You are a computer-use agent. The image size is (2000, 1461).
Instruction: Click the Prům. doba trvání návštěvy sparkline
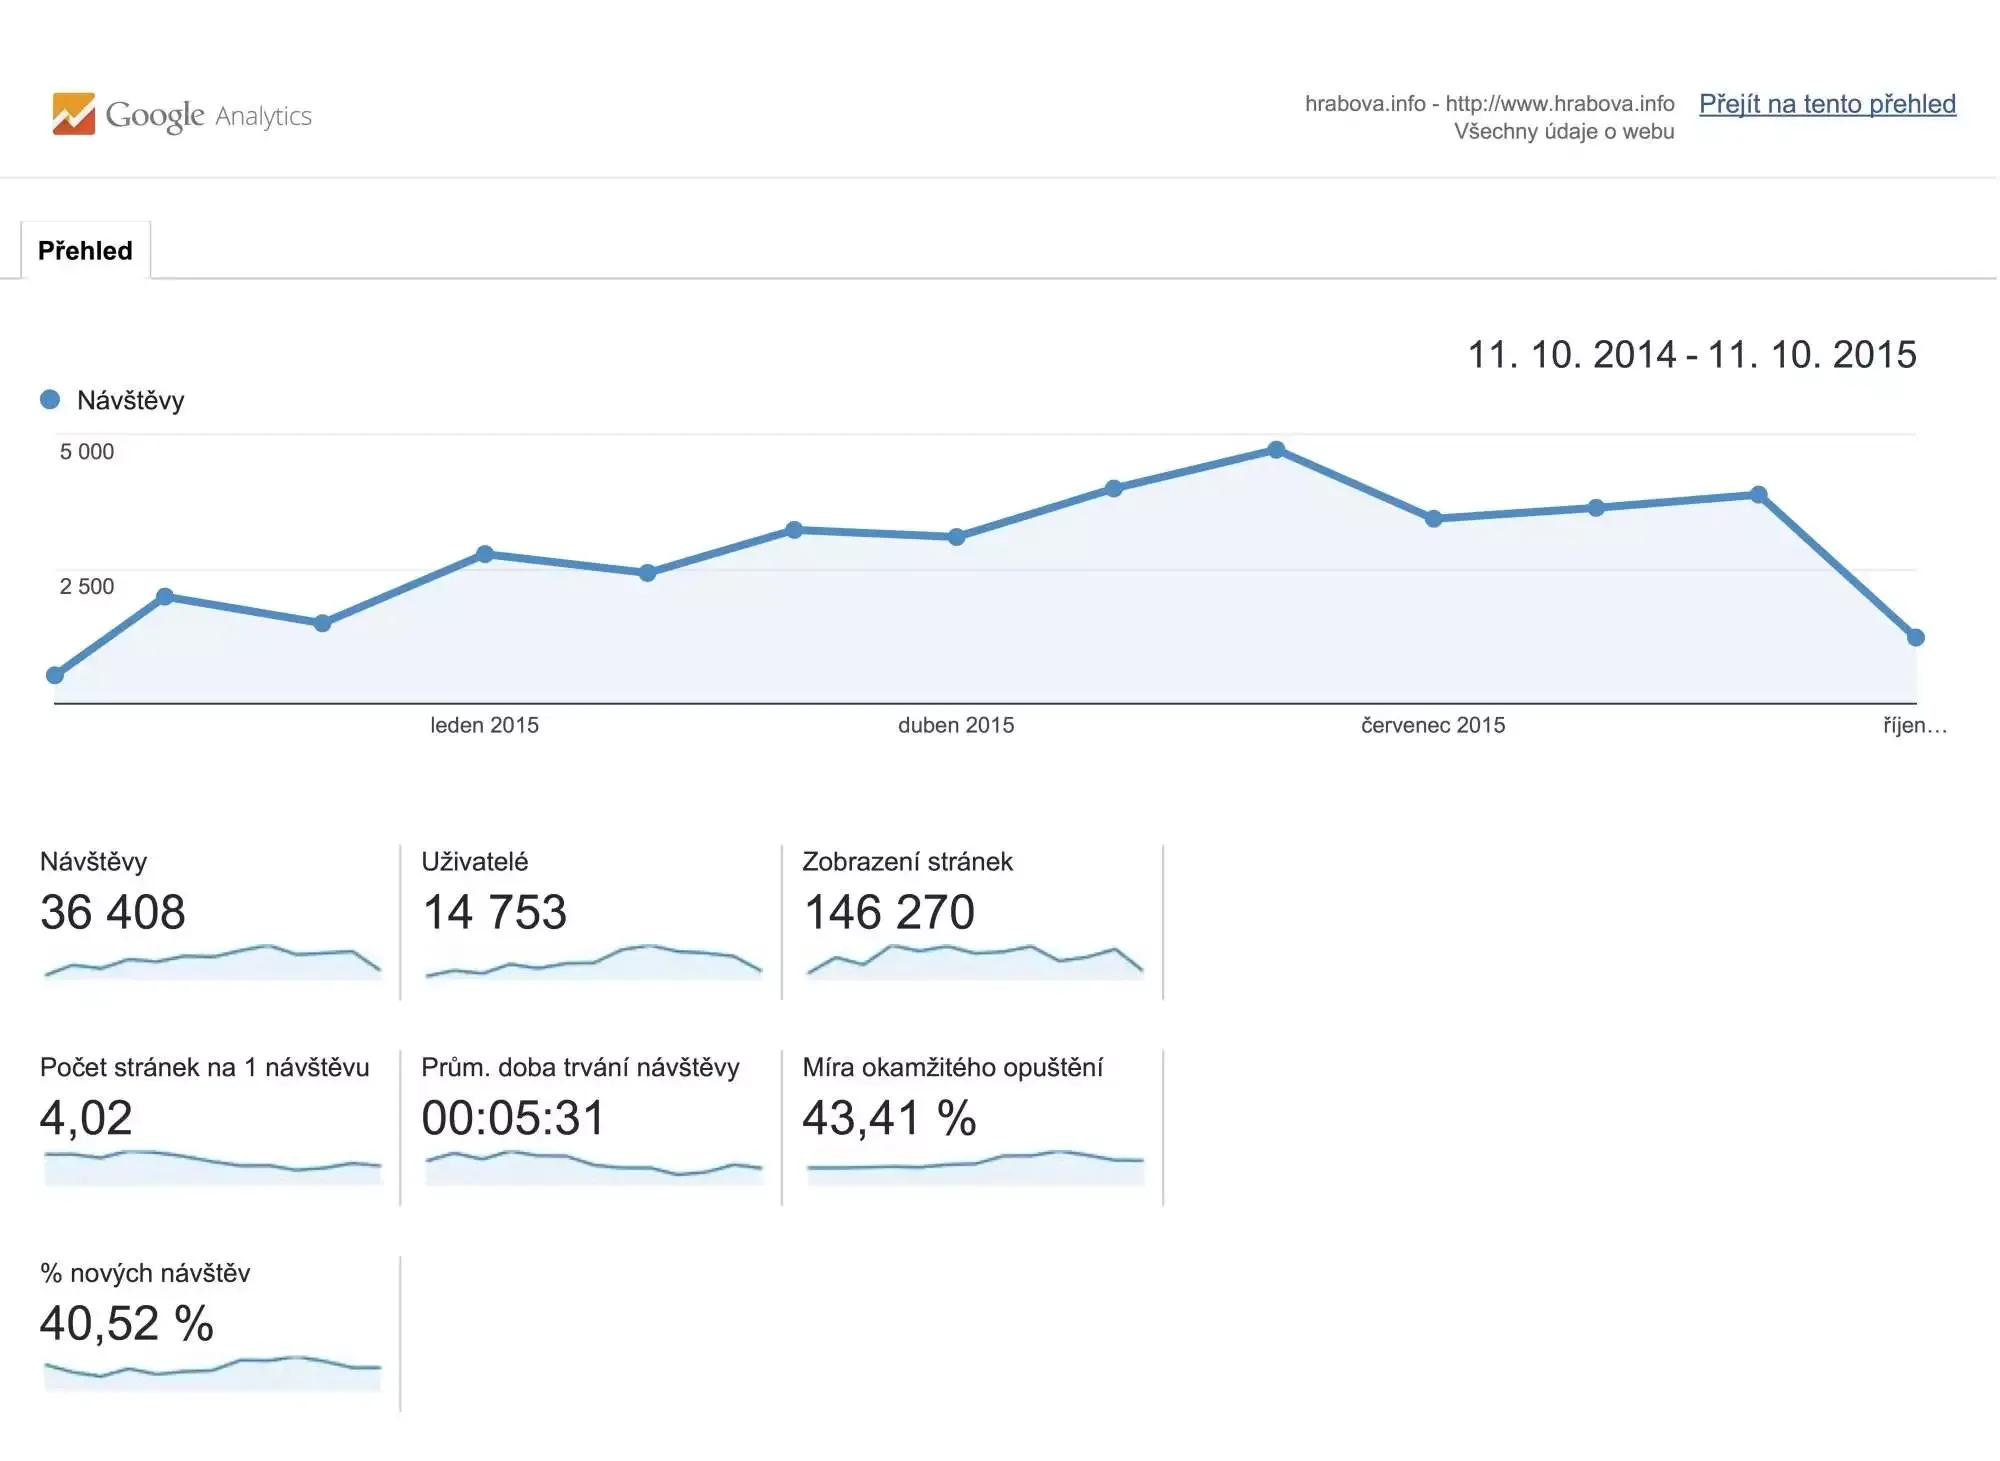coord(593,1167)
